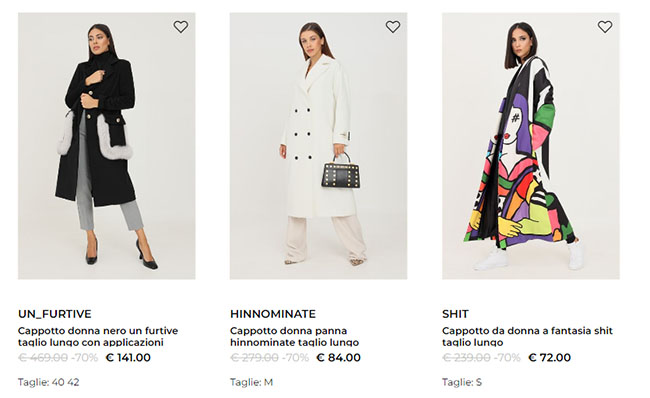Select the € 84.00 discounted price
The height and width of the screenshot is (398, 650).
(x=338, y=357)
